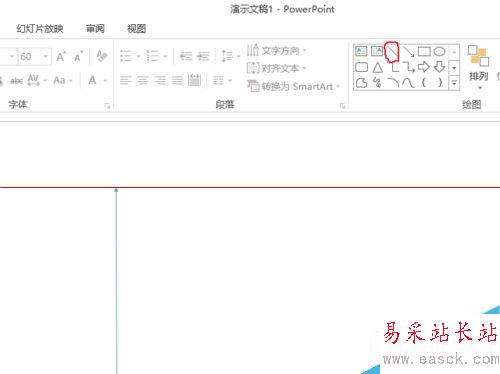Expand the font name dropdown arrow
This screenshot has width=500, height=374.
(x=12, y=57)
